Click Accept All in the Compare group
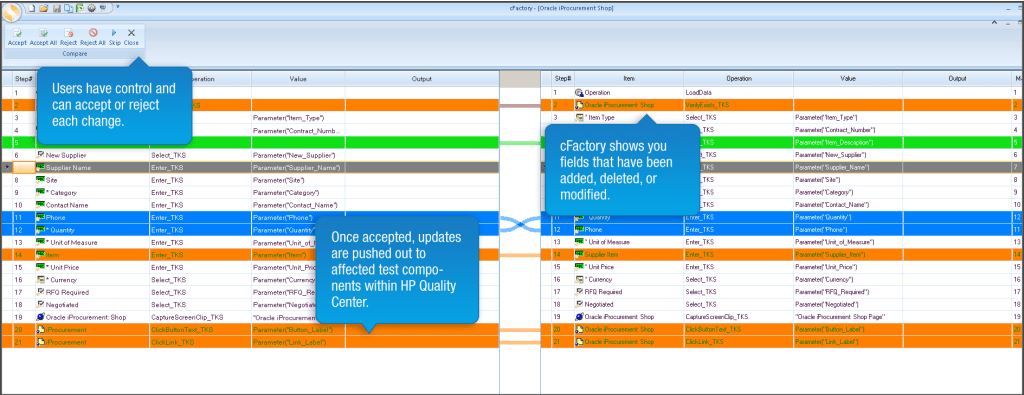This screenshot has width=1024, height=395. (x=43, y=37)
